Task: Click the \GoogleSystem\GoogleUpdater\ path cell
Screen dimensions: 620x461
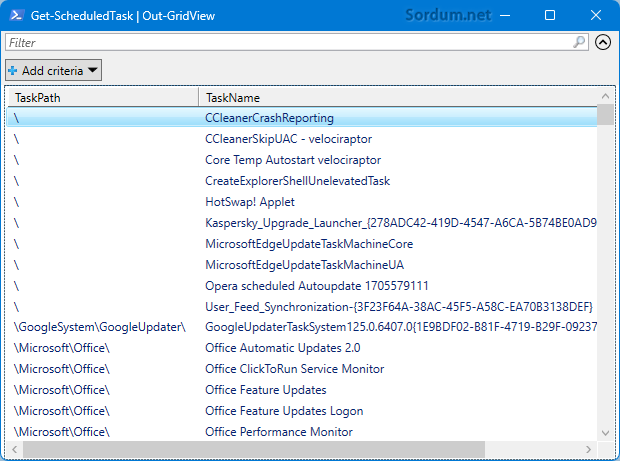Action: click(x=100, y=327)
